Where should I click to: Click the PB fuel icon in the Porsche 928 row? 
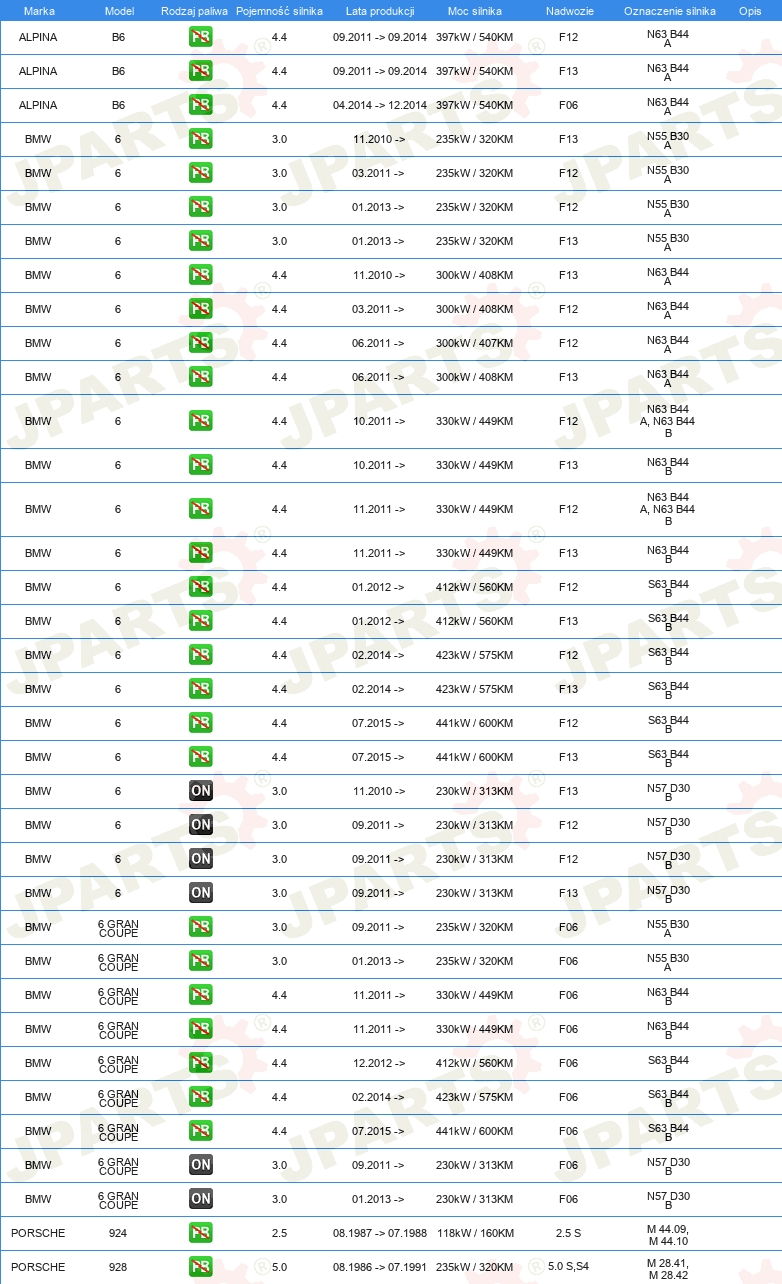201,1268
